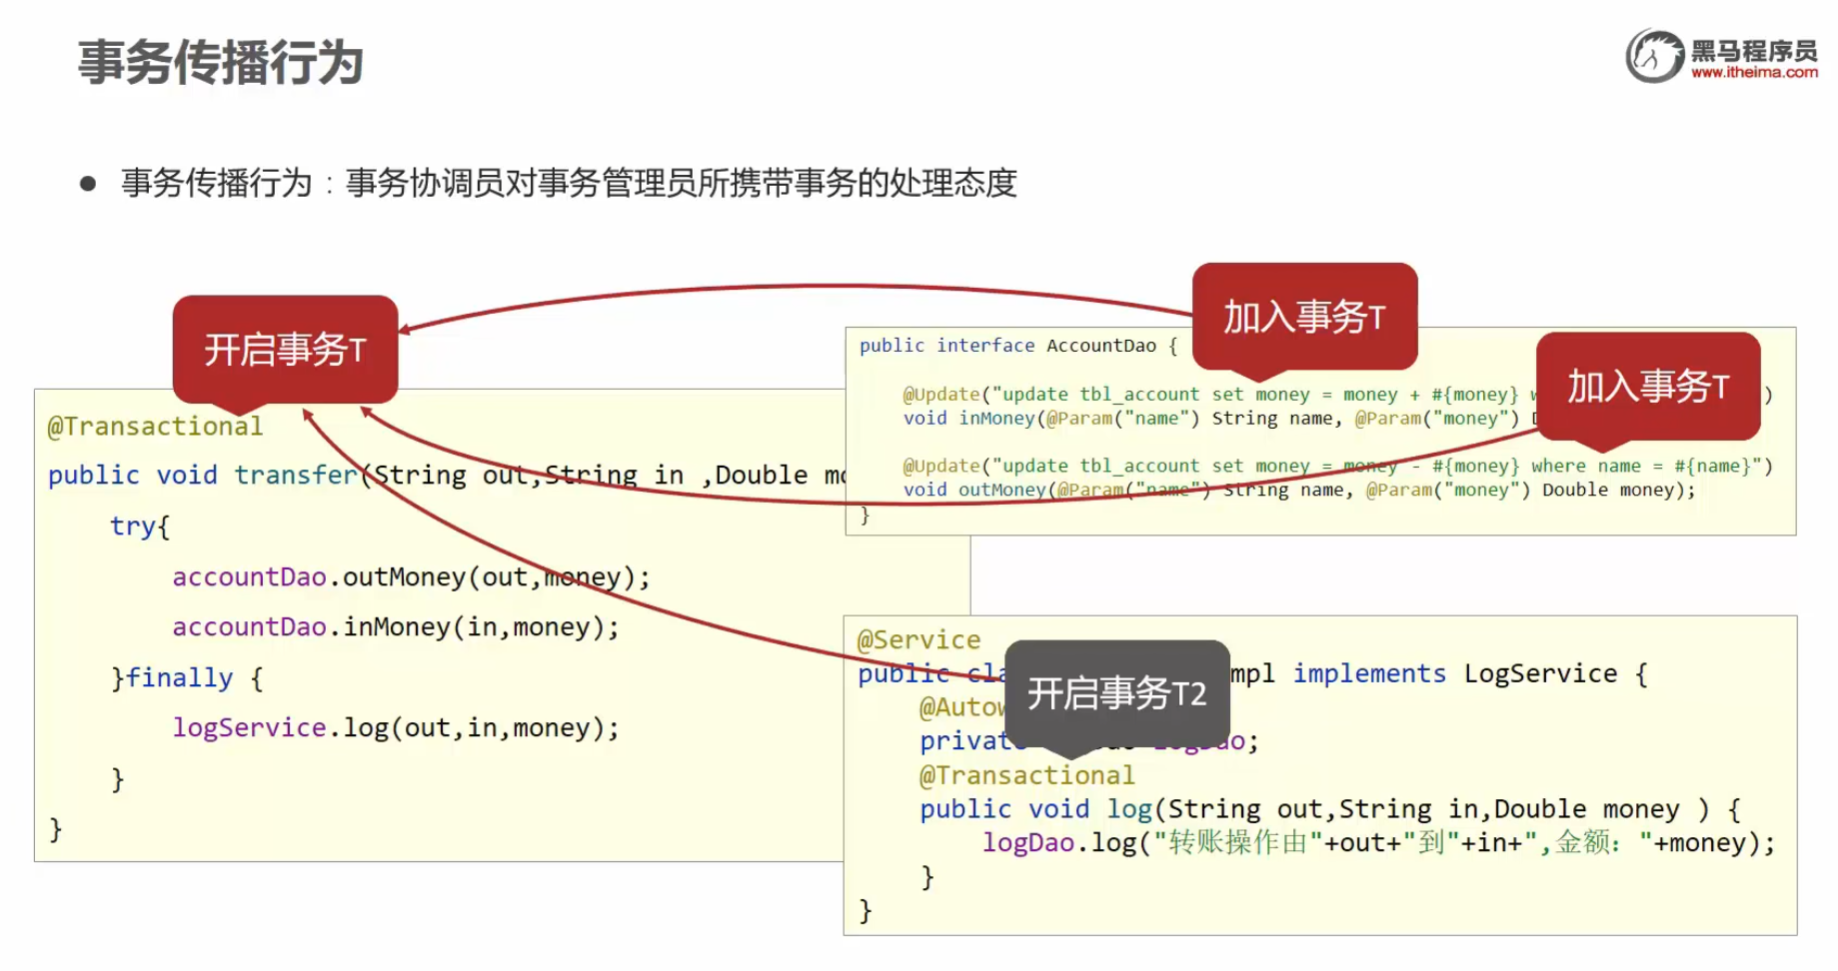Viewport: 1838px width, 971px height.
Task: Click 'public void log(String out,String in,Double money )'
Action: pos(1330,809)
